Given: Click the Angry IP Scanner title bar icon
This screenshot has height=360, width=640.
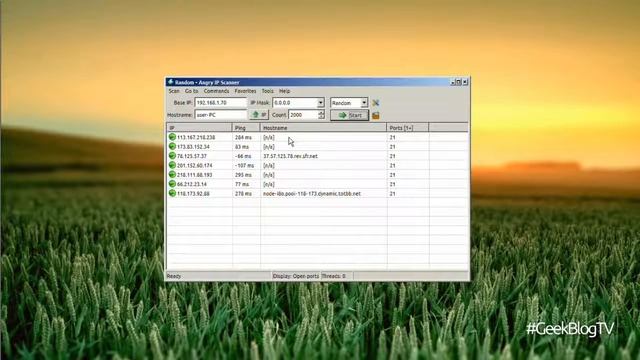Looking at the screenshot, I should (171, 82).
